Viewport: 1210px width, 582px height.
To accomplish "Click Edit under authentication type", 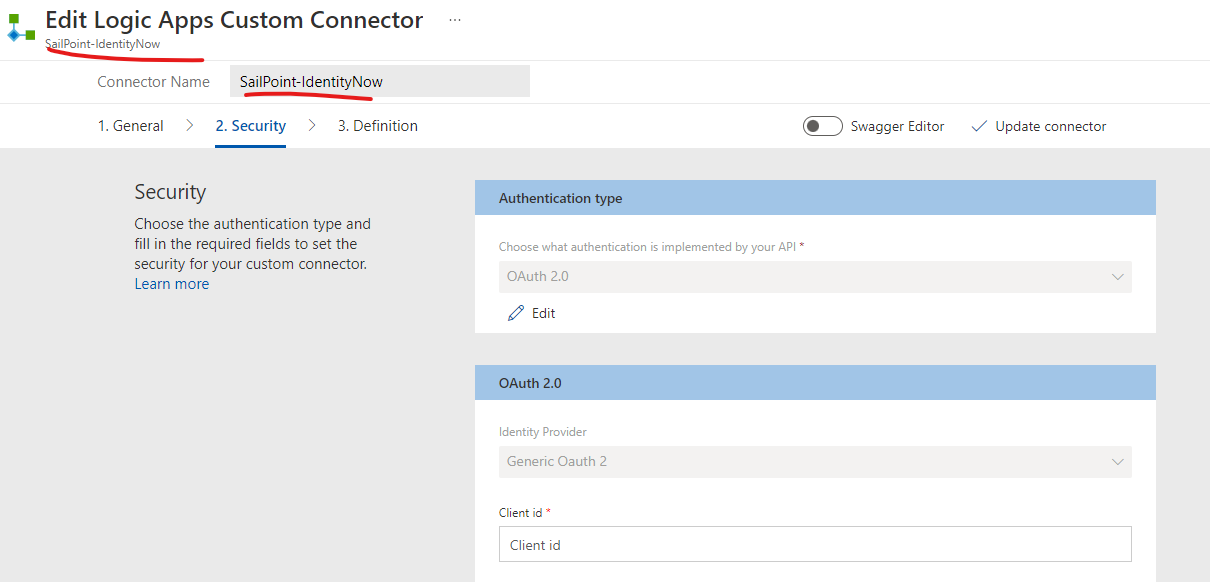I will point(531,313).
